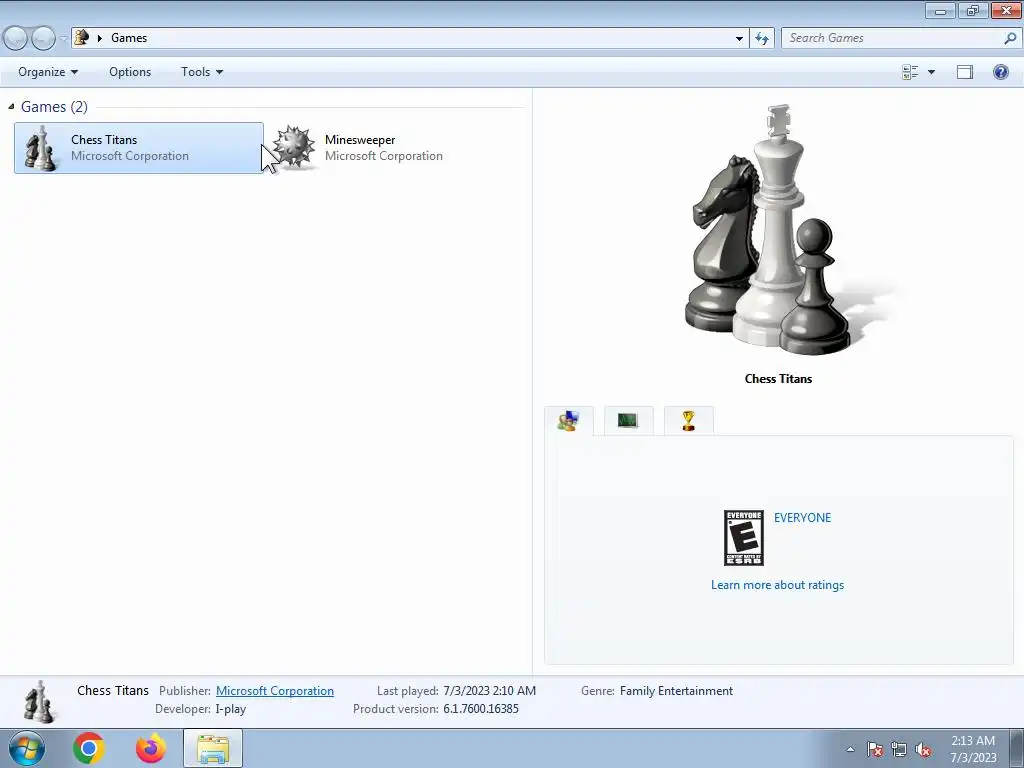Open the Statistics tab with trophy icon
This screenshot has width=1024, height=768.
688,421
